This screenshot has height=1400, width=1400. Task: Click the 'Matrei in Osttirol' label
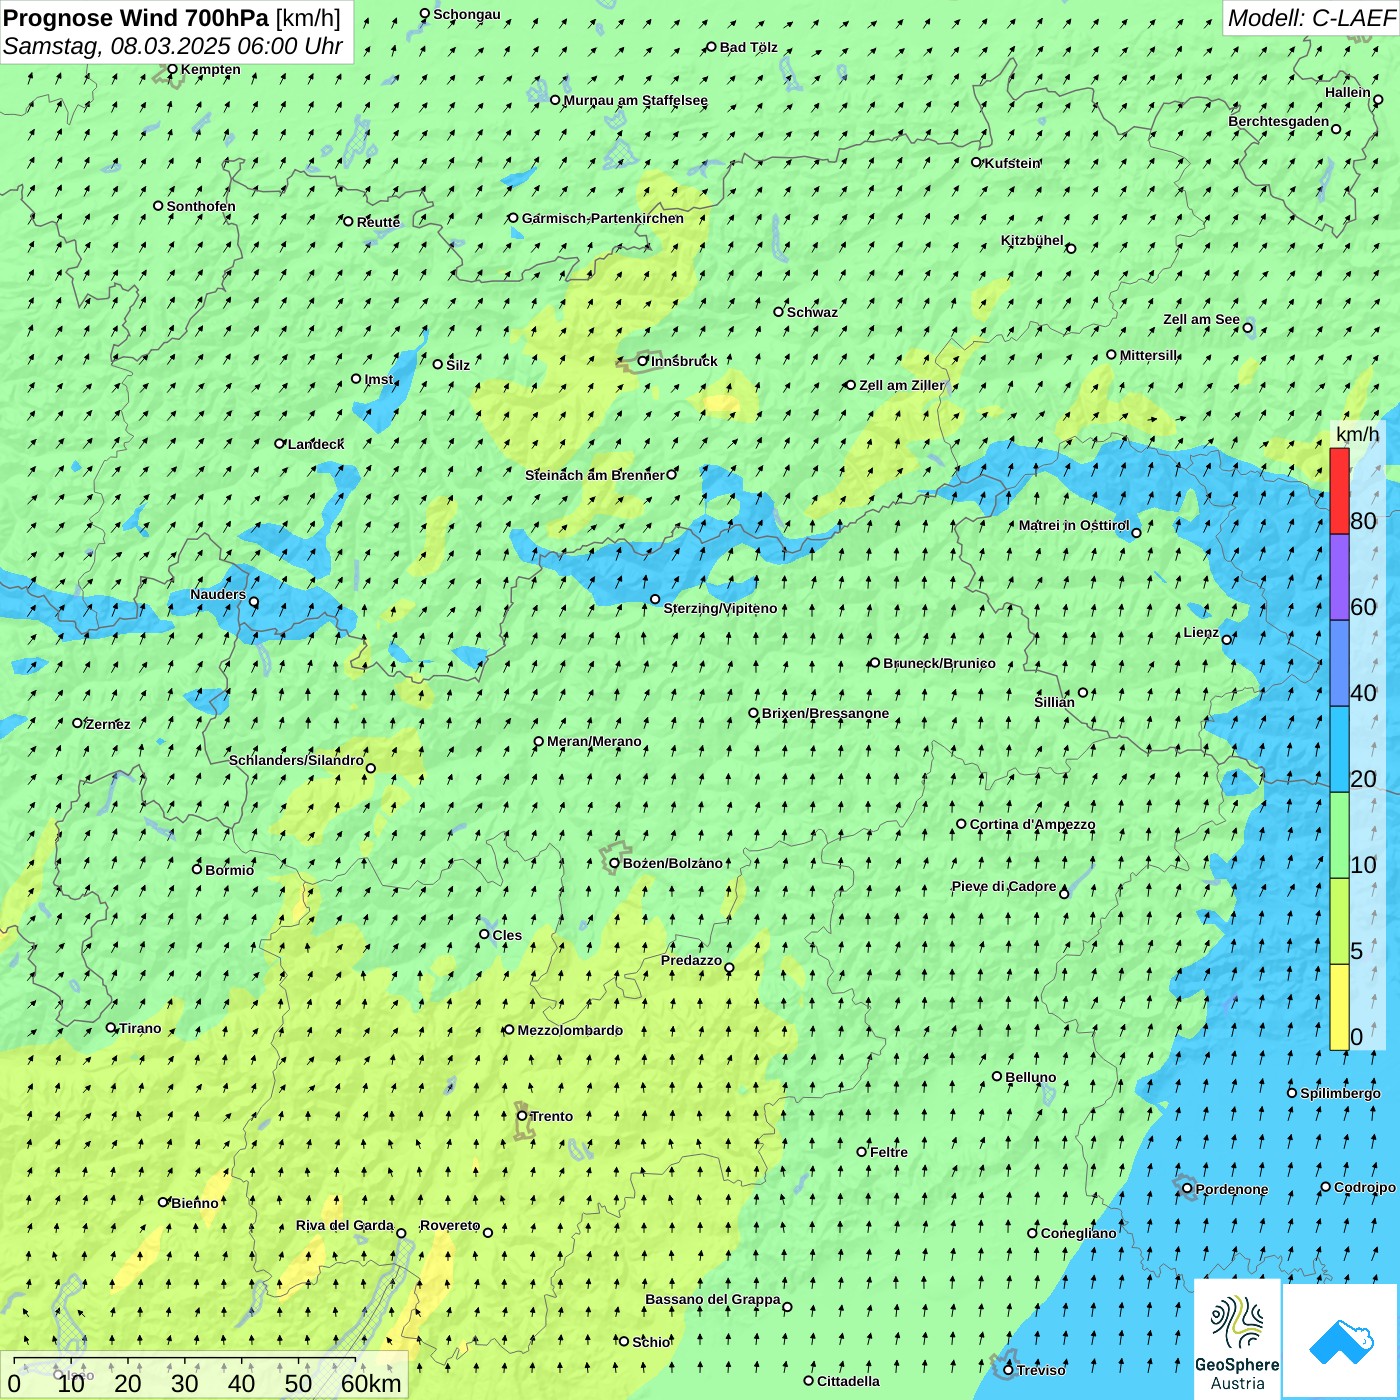(x=1074, y=525)
